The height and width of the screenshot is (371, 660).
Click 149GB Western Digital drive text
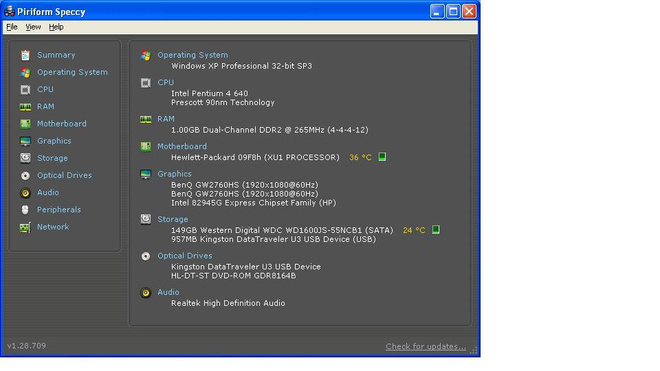tap(282, 230)
